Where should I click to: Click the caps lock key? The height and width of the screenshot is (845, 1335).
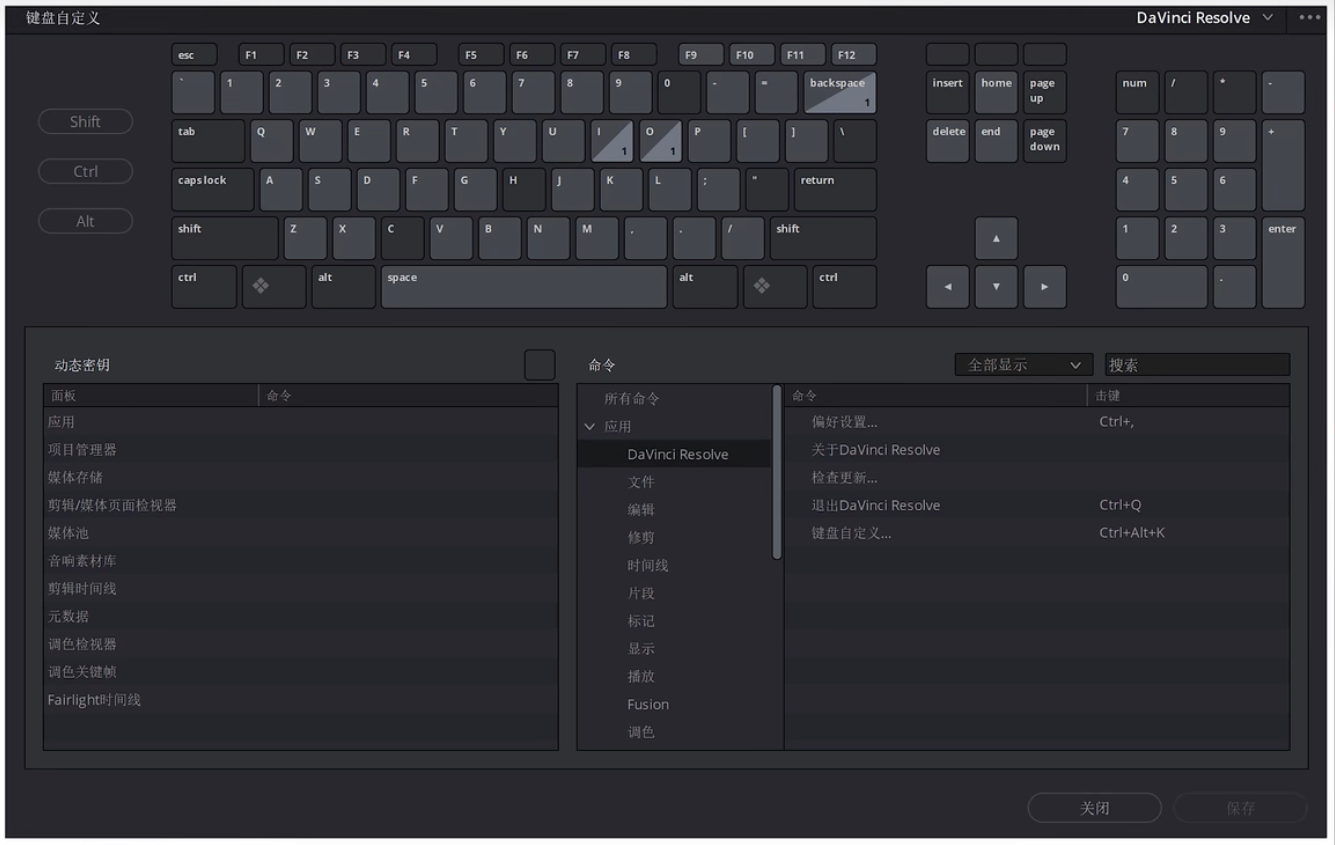point(213,190)
